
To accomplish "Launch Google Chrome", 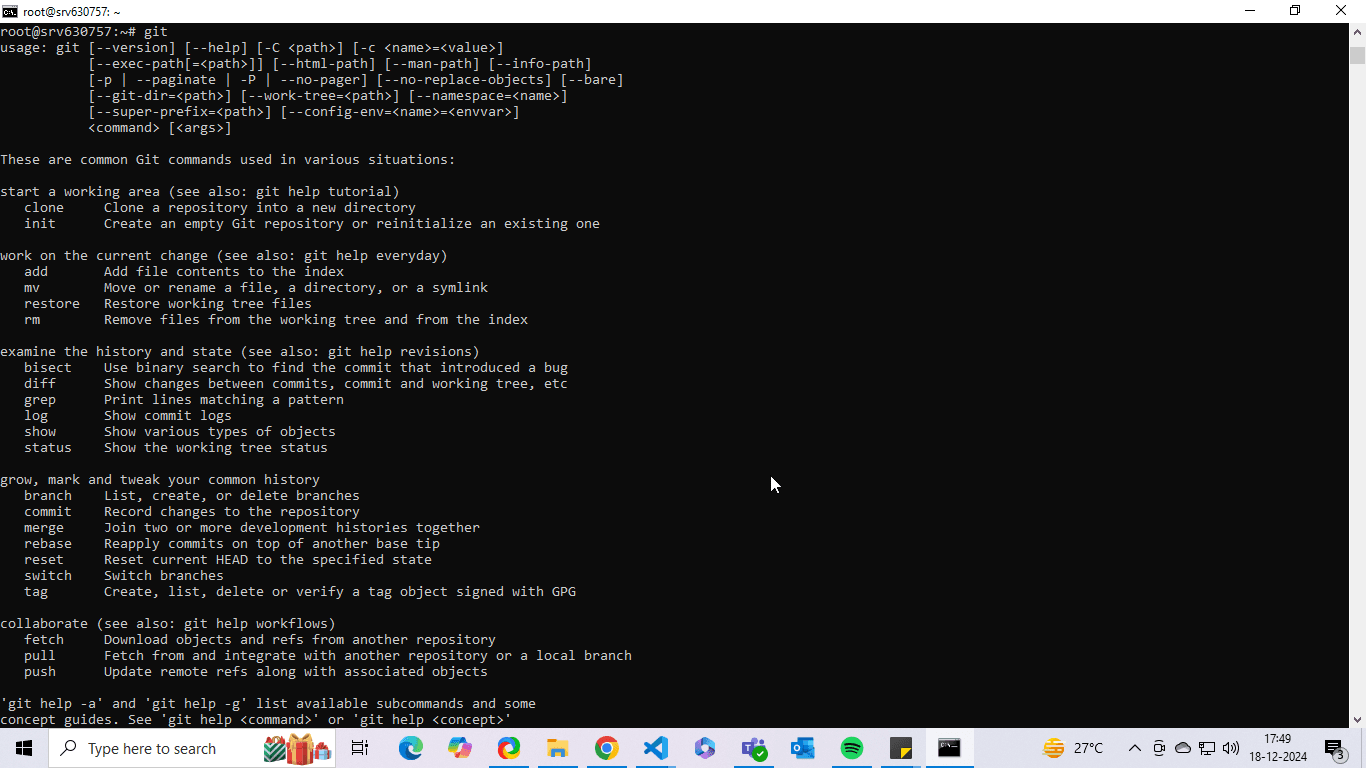I will [x=605, y=748].
